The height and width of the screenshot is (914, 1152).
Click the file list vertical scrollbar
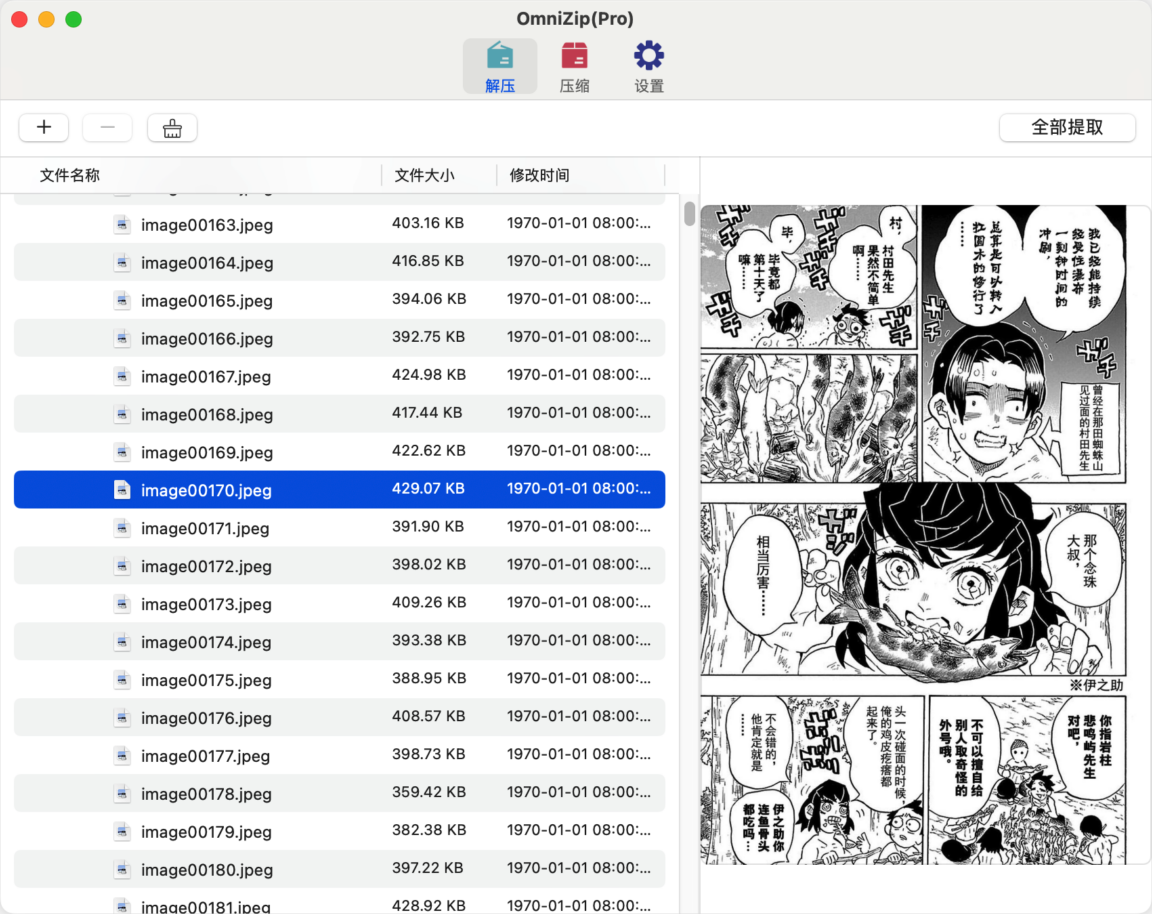(x=689, y=213)
